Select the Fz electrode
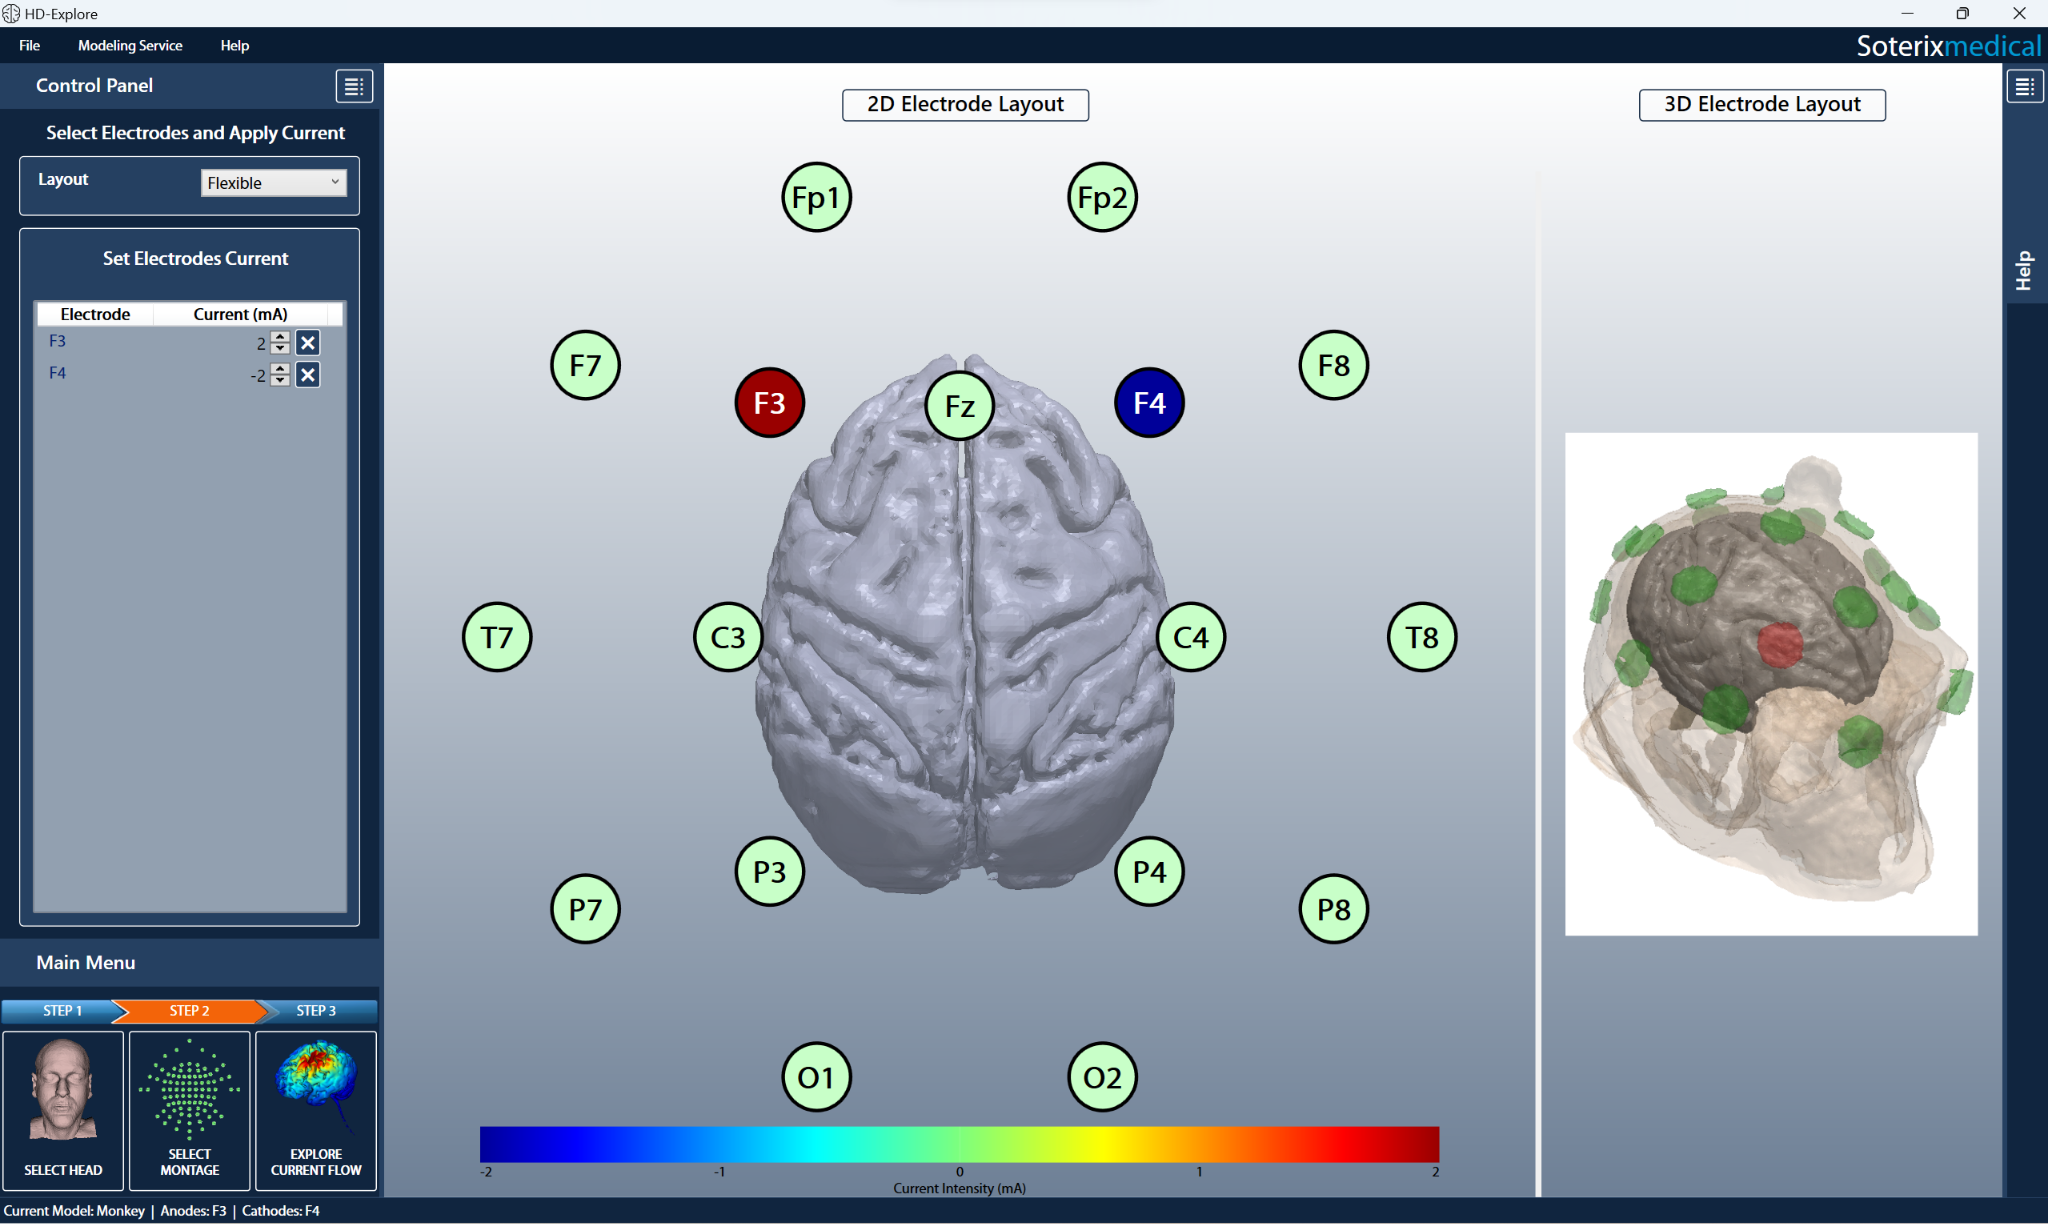The width and height of the screenshot is (2048, 1224). tap(959, 406)
